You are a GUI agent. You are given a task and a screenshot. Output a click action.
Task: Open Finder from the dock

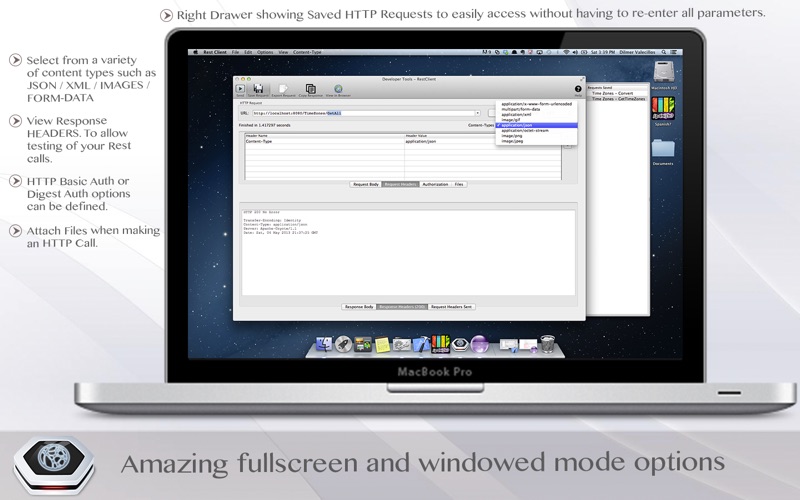click(x=324, y=344)
